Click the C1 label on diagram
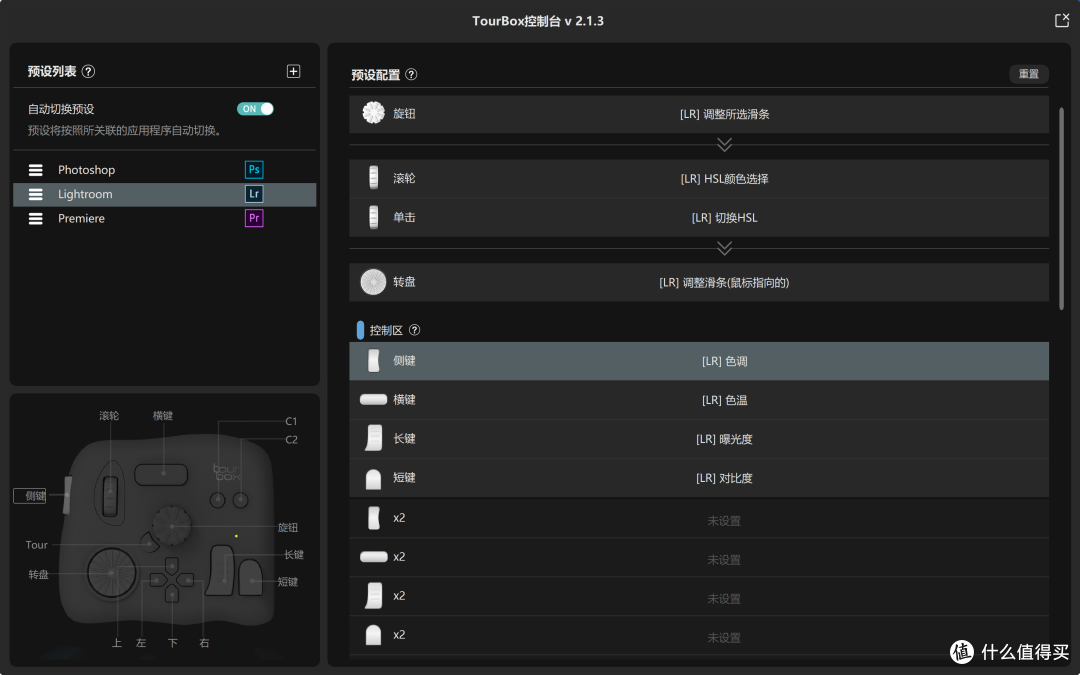The width and height of the screenshot is (1080, 675). [x=291, y=421]
